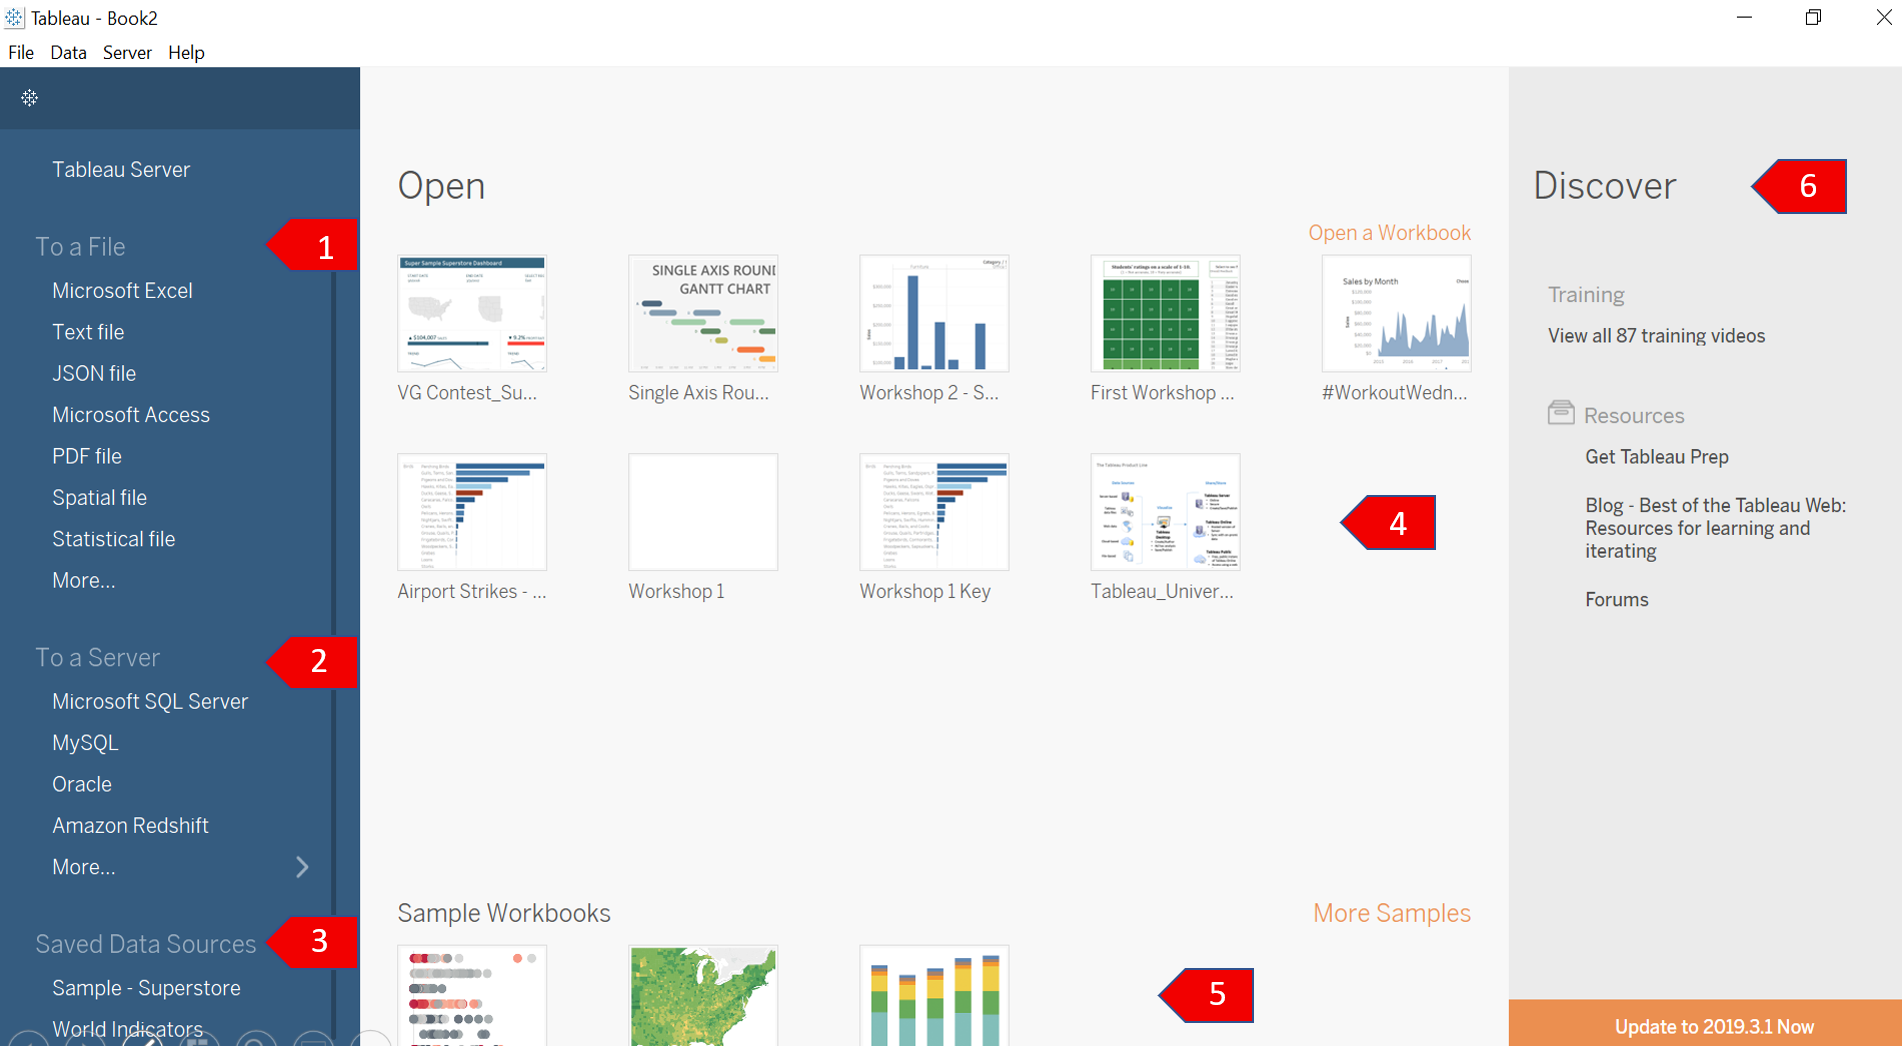Screen dimensions: 1902x1046
Task: Connect to a Microsoft Excel file
Action: pos(122,290)
